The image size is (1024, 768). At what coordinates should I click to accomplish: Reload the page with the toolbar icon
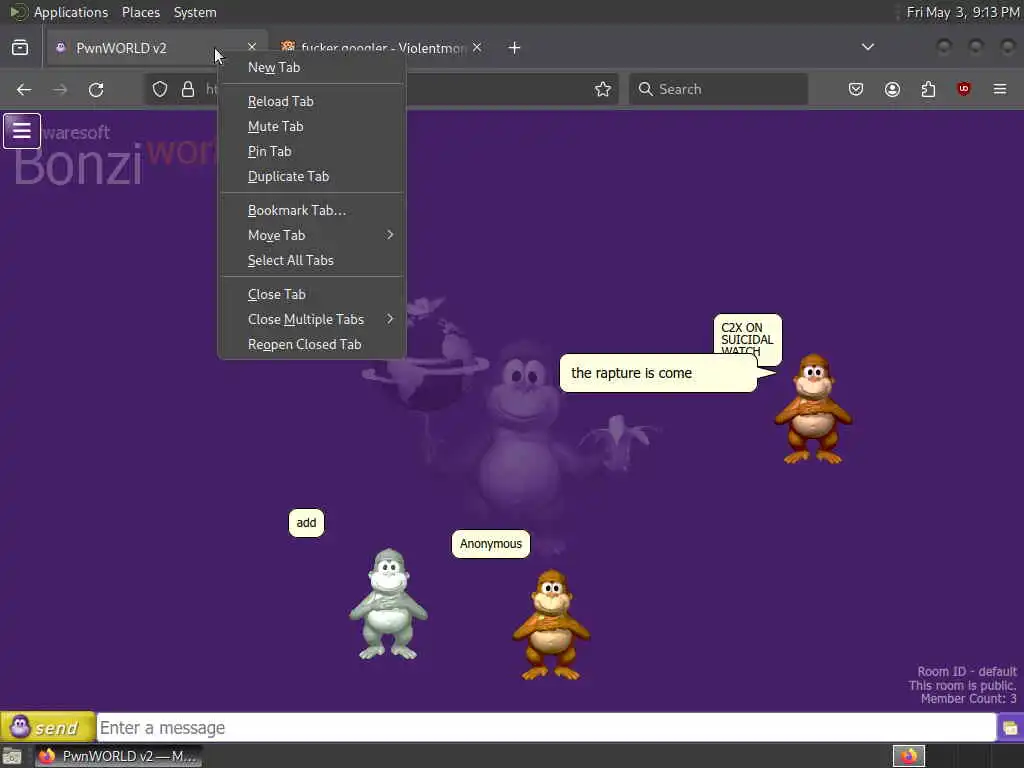click(96, 89)
